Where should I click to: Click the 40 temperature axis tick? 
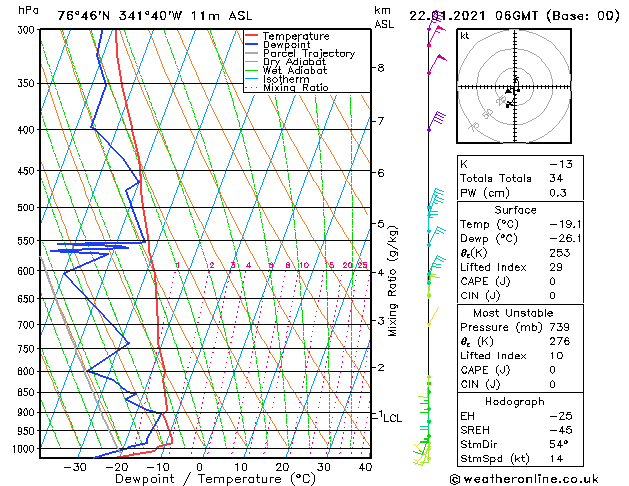tap(365, 467)
